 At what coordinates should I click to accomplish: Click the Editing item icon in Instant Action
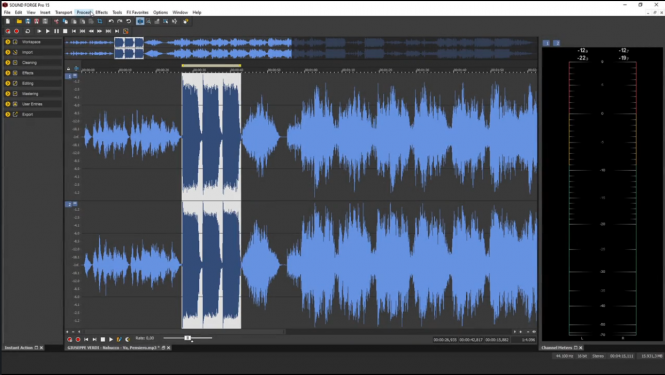[x=15, y=83]
